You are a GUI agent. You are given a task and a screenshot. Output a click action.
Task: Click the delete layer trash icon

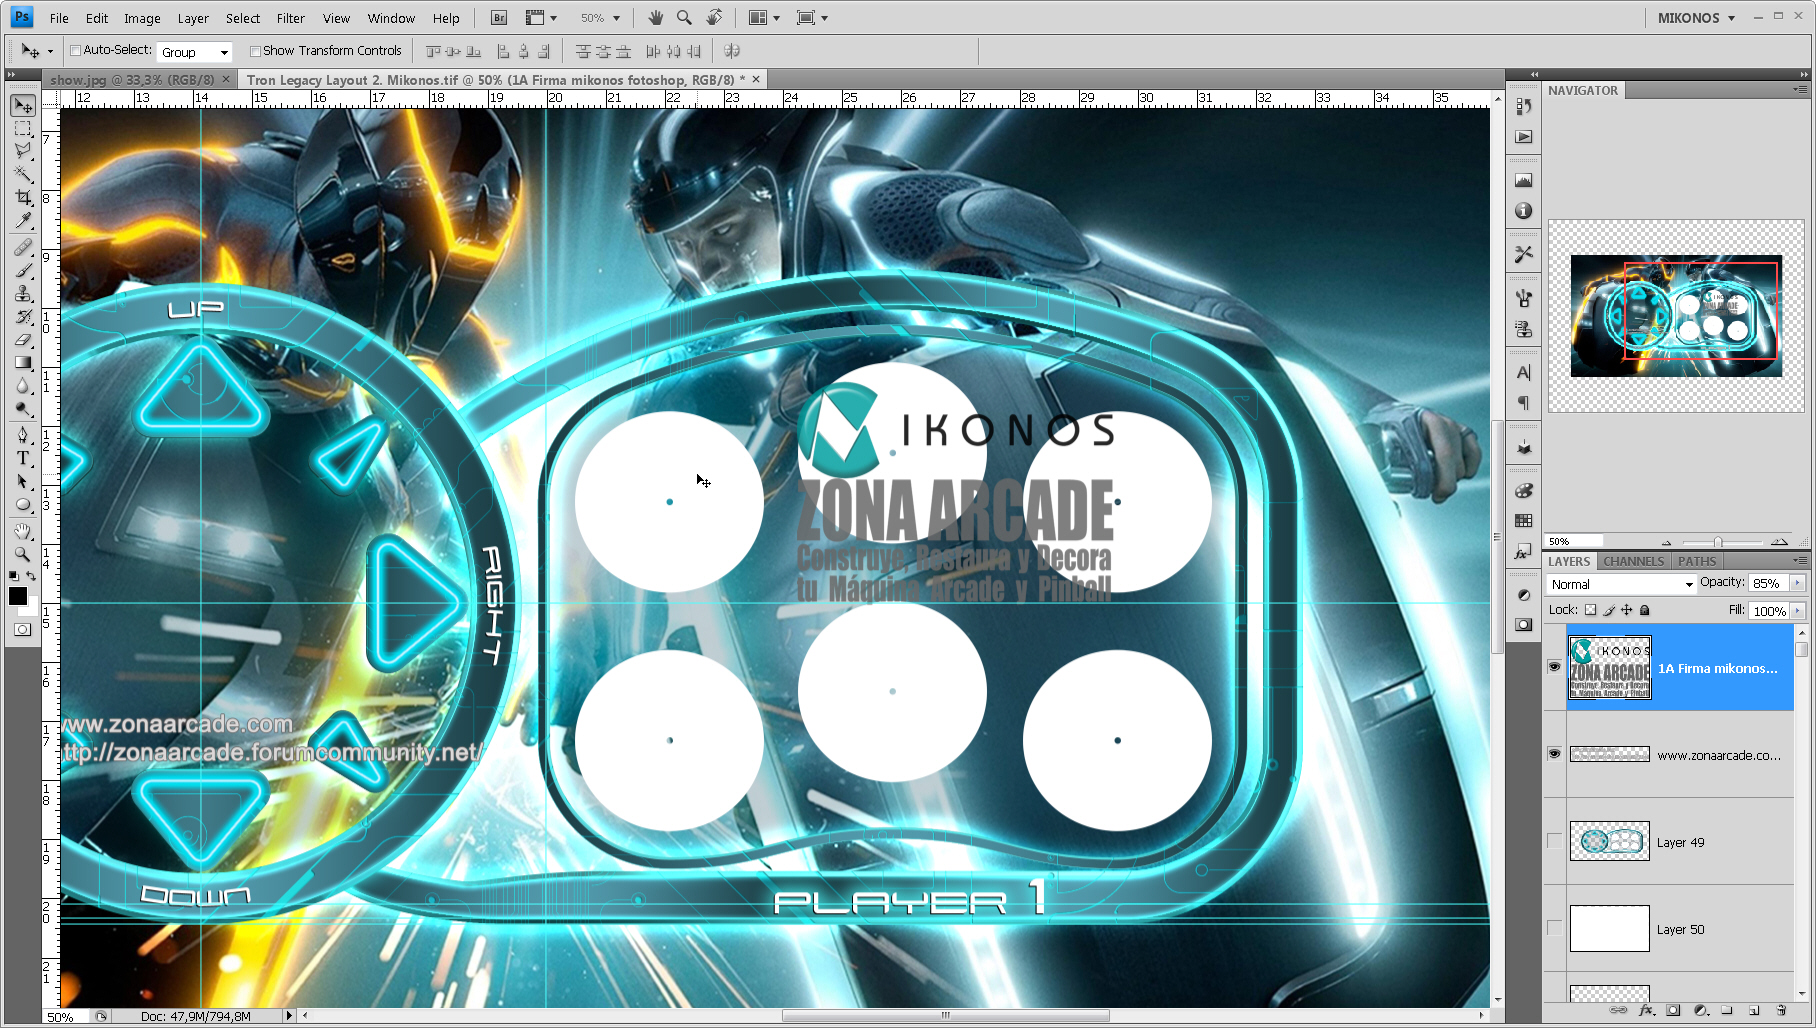click(1781, 1011)
